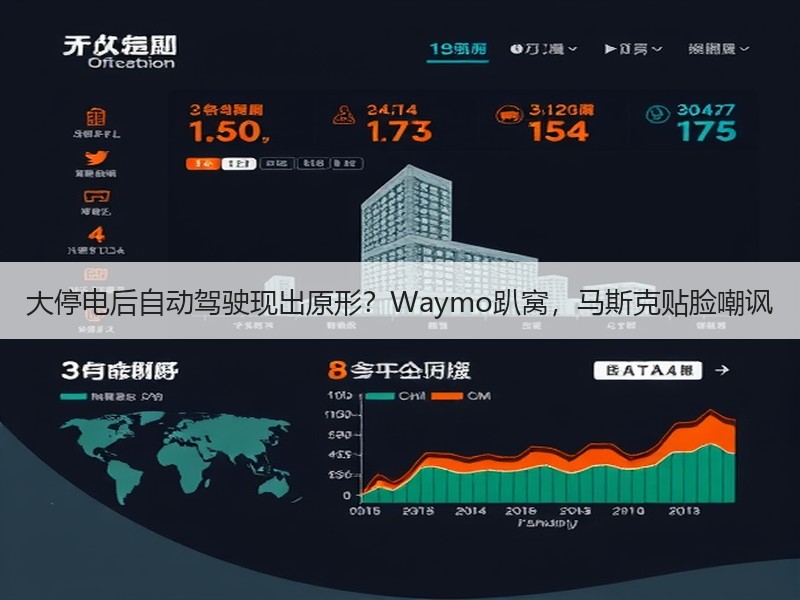The width and height of the screenshot is (800, 600).
Task: Select the first outlined filter pill
Action: [x=277, y=164]
